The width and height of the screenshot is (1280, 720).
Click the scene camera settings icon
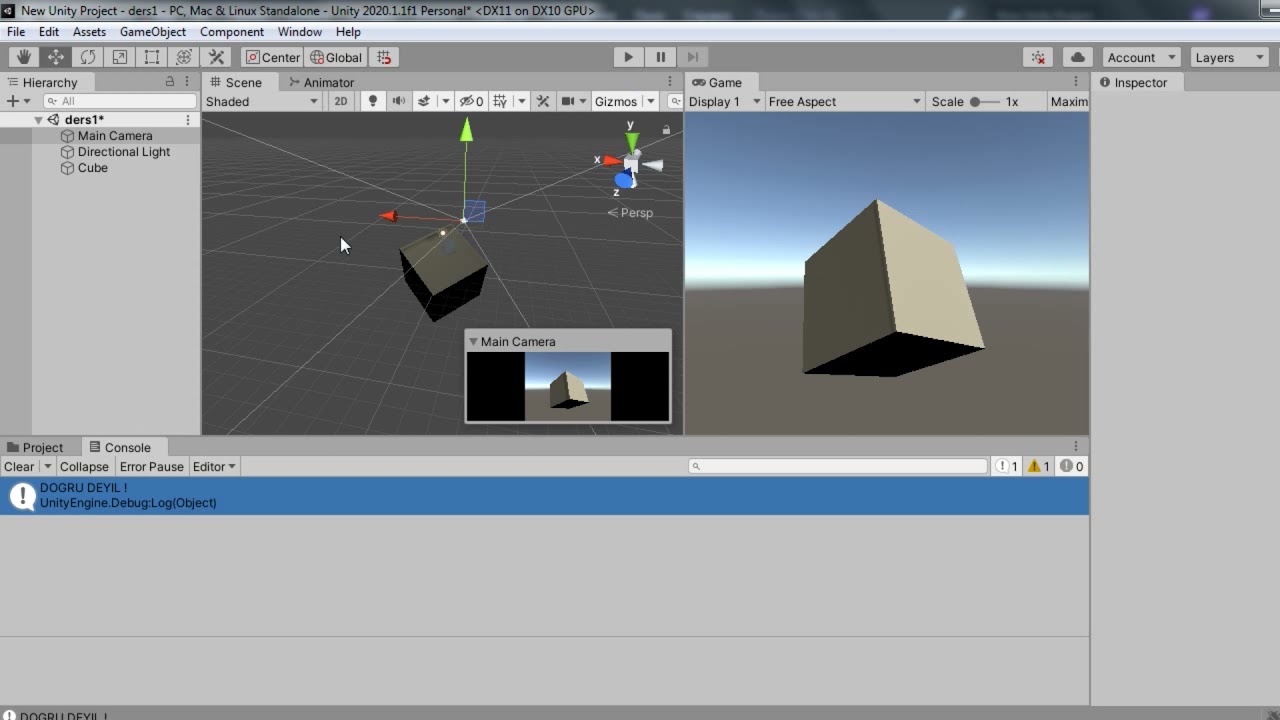[567, 101]
